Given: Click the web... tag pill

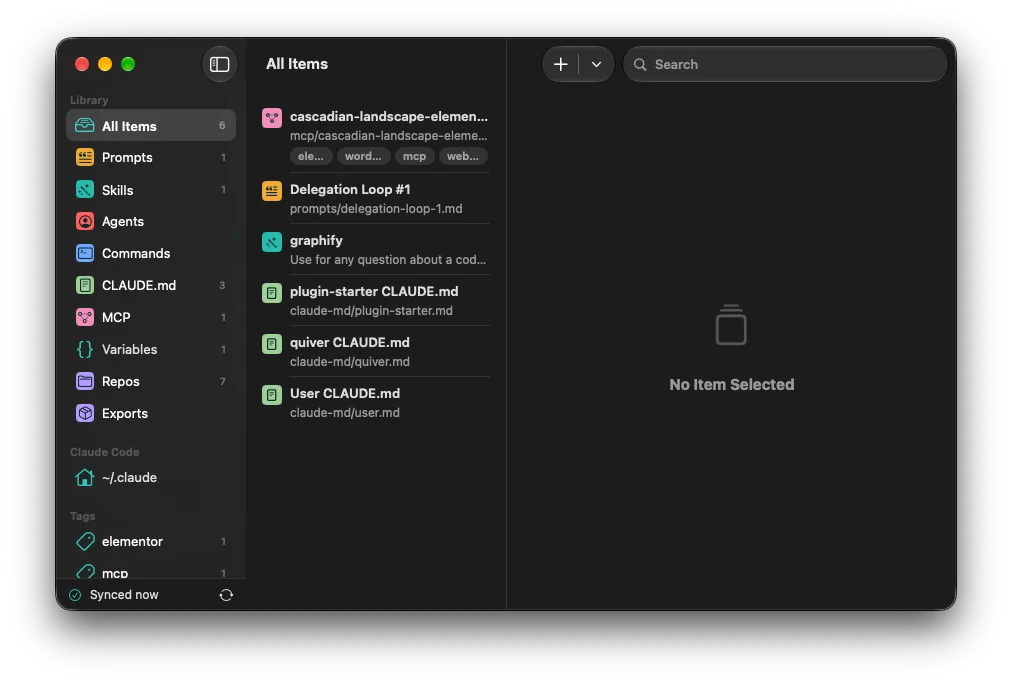Looking at the screenshot, I should coord(463,156).
